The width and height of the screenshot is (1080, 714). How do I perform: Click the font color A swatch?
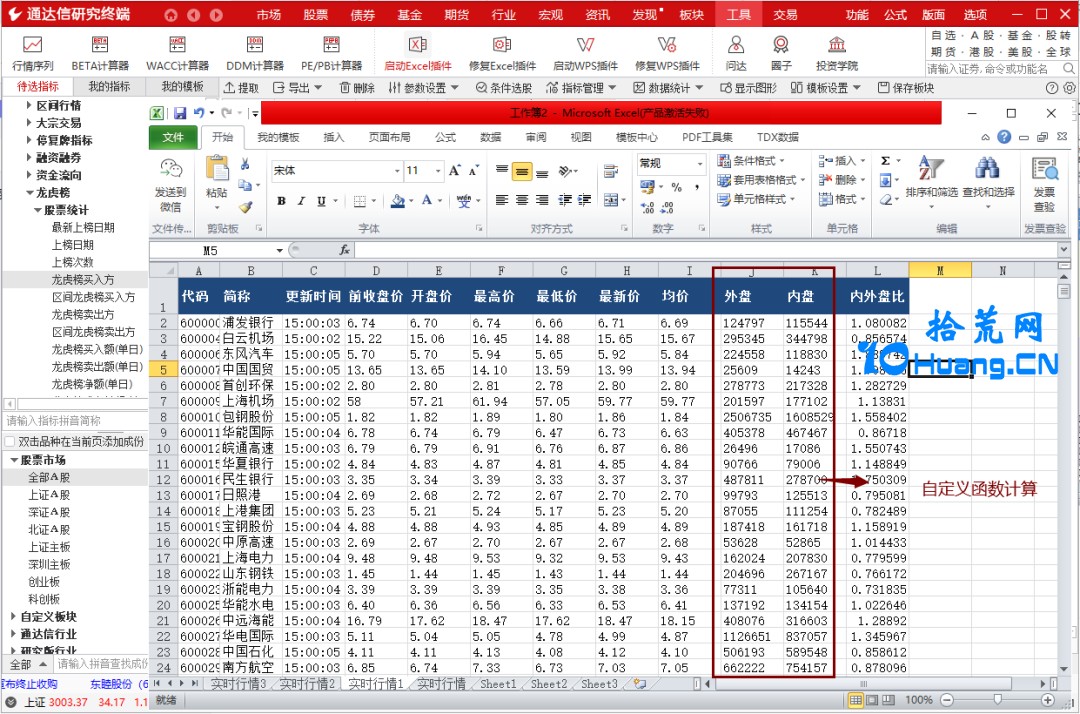coord(426,200)
